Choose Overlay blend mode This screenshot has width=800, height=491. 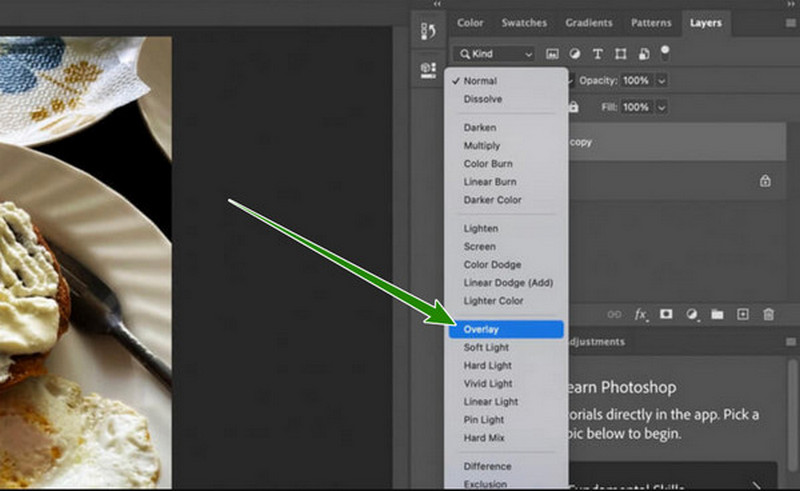tap(506, 329)
